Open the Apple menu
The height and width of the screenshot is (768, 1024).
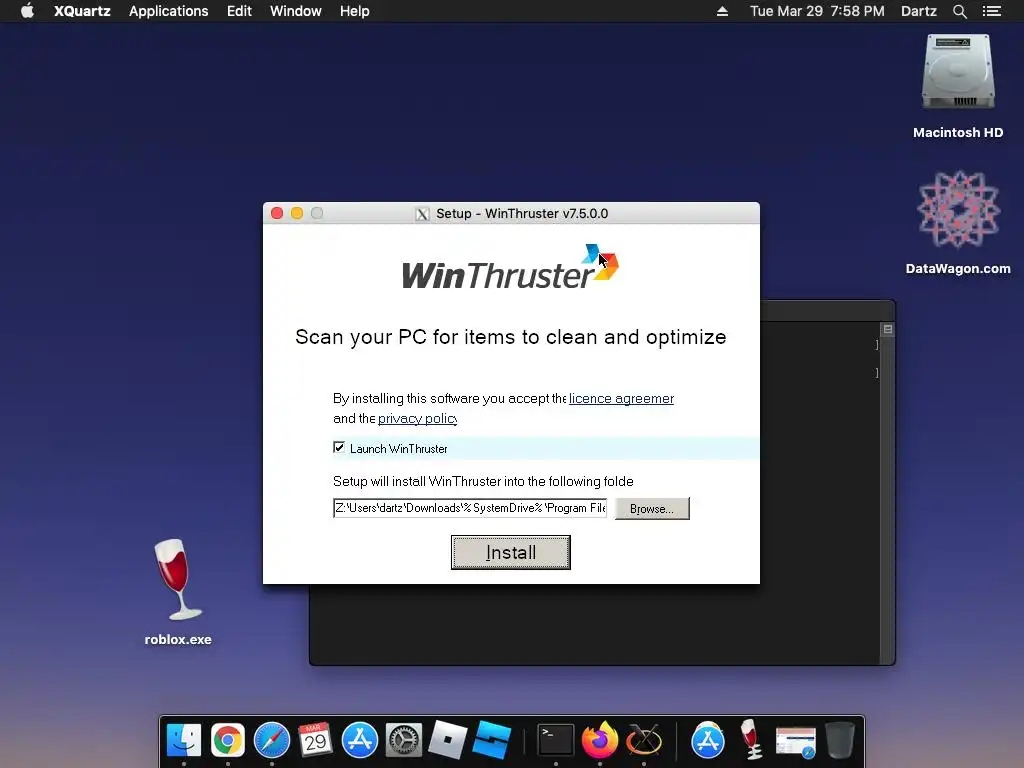click(x=27, y=11)
